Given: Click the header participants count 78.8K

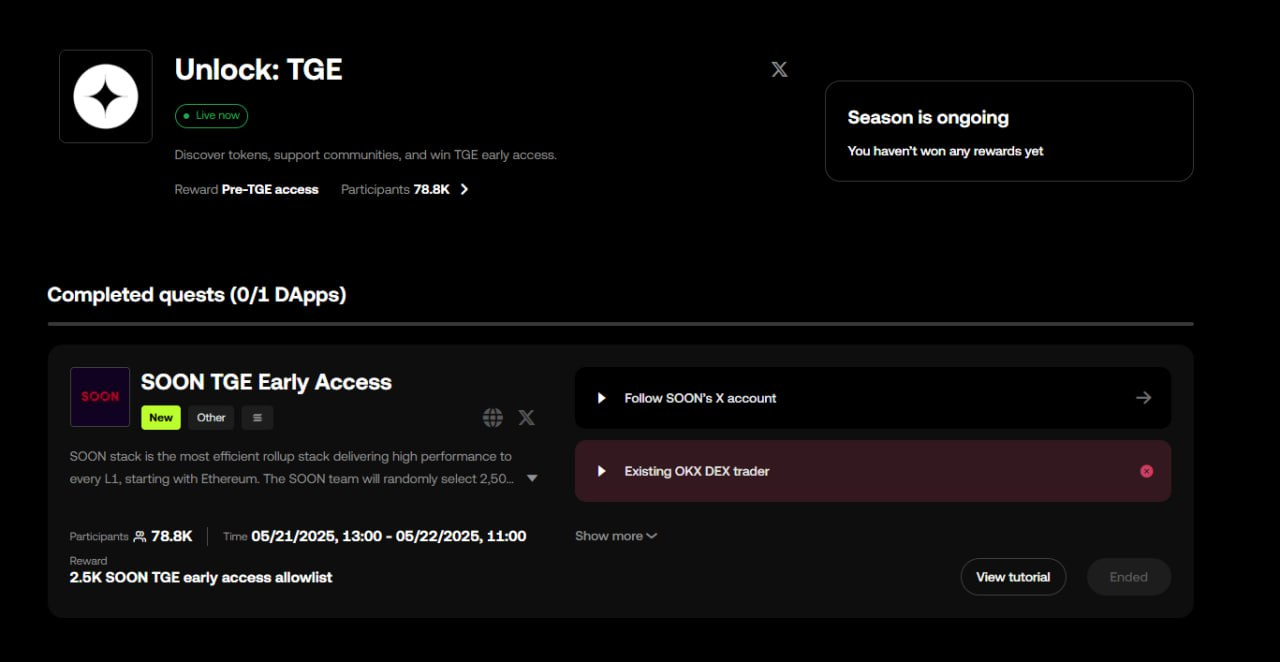Looking at the screenshot, I should 432,189.
